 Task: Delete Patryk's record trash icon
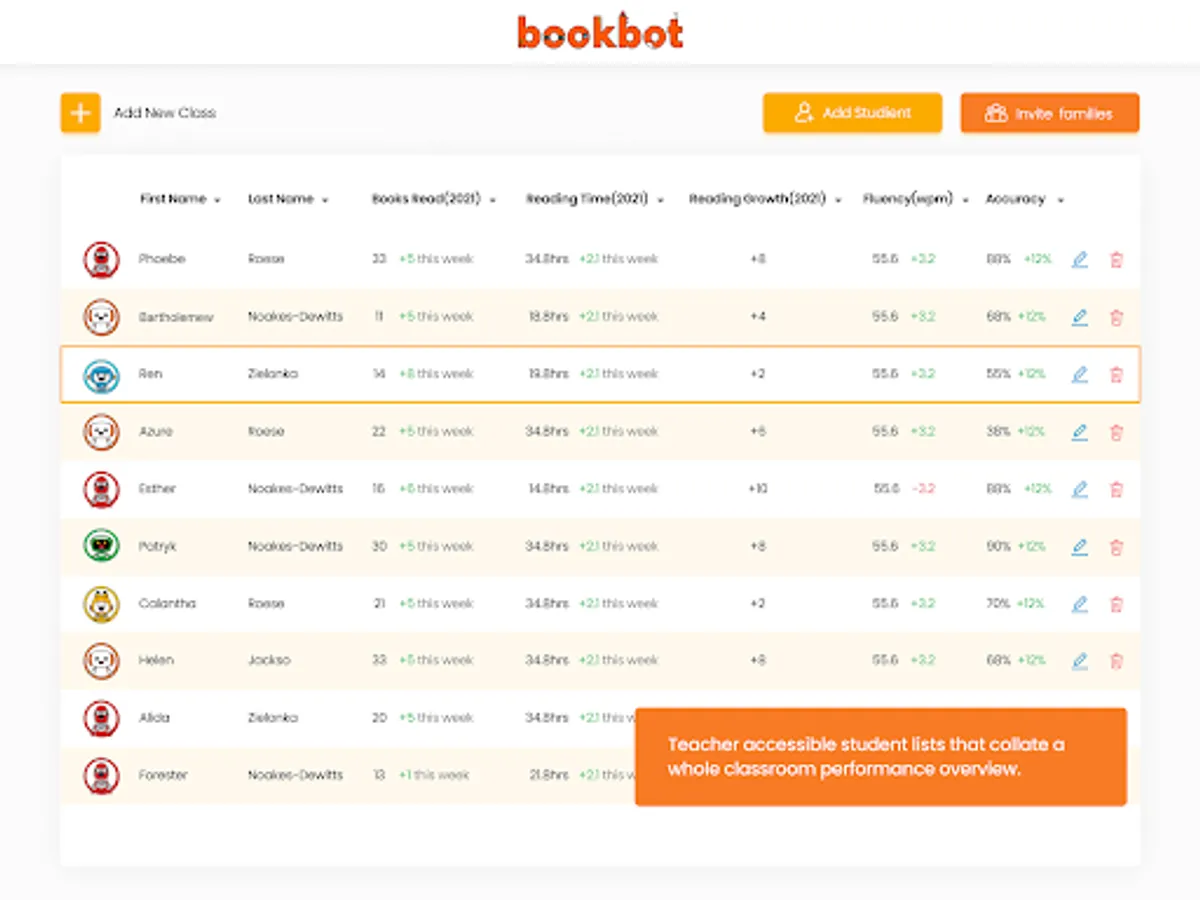[x=1116, y=548]
